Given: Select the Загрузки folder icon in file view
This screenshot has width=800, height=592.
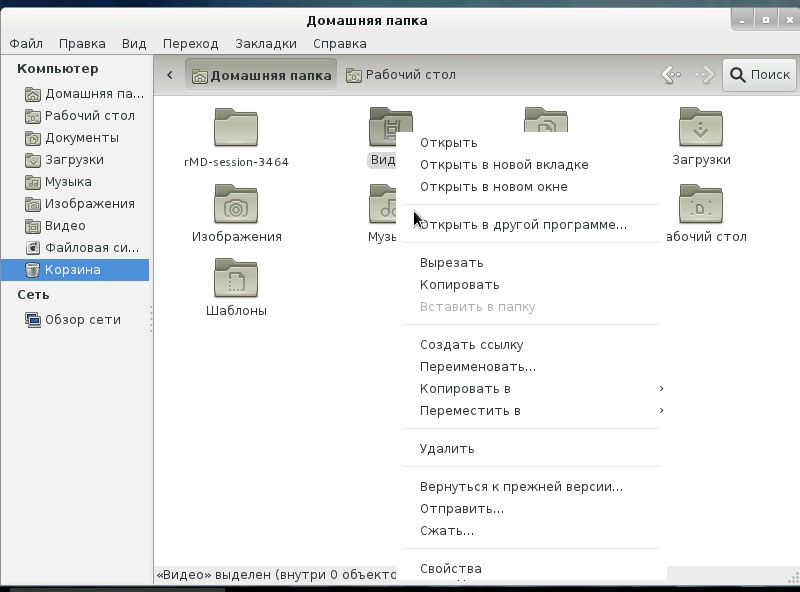Looking at the screenshot, I should point(701,127).
